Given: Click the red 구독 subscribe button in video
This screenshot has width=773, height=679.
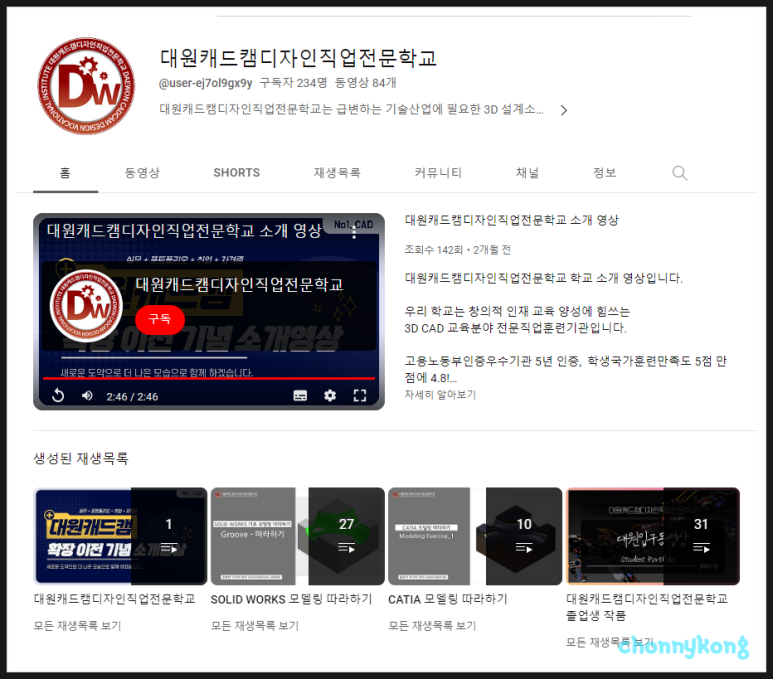Looking at the screenshot, I should click(160, 319).
